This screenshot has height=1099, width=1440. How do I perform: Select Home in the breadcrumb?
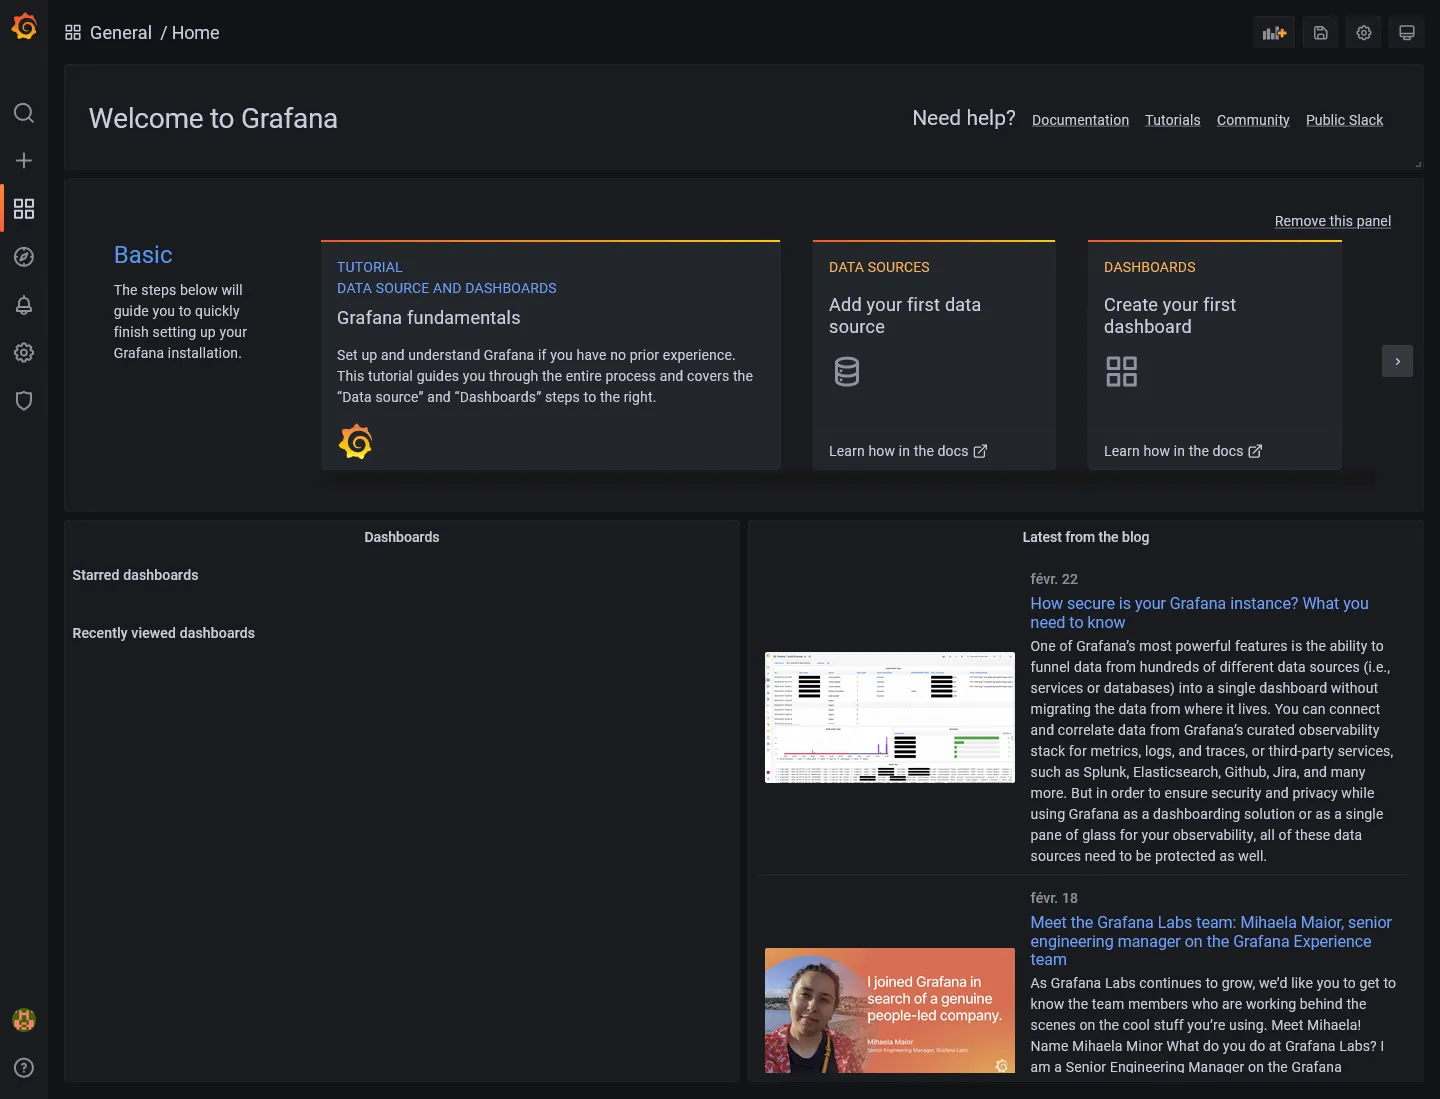195,33
